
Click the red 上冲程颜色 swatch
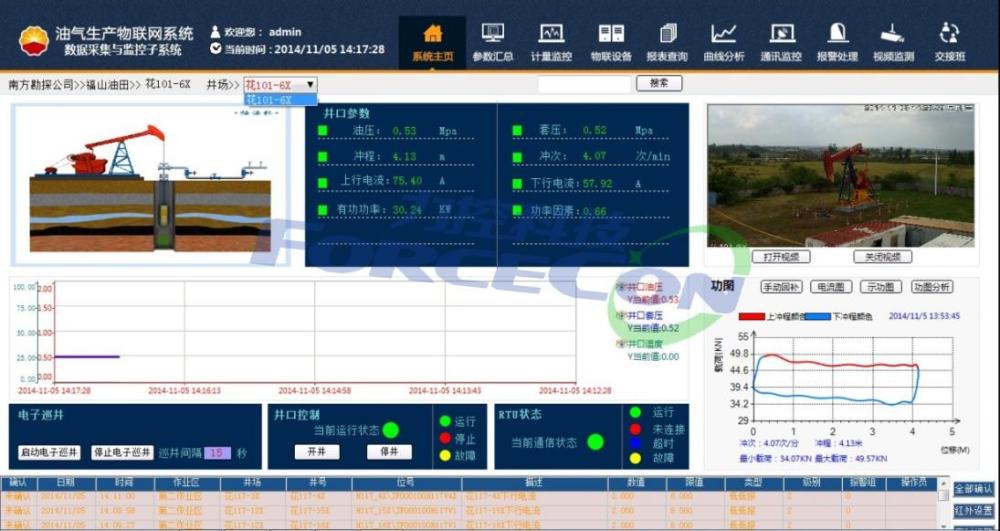click(x=752, y=317)
